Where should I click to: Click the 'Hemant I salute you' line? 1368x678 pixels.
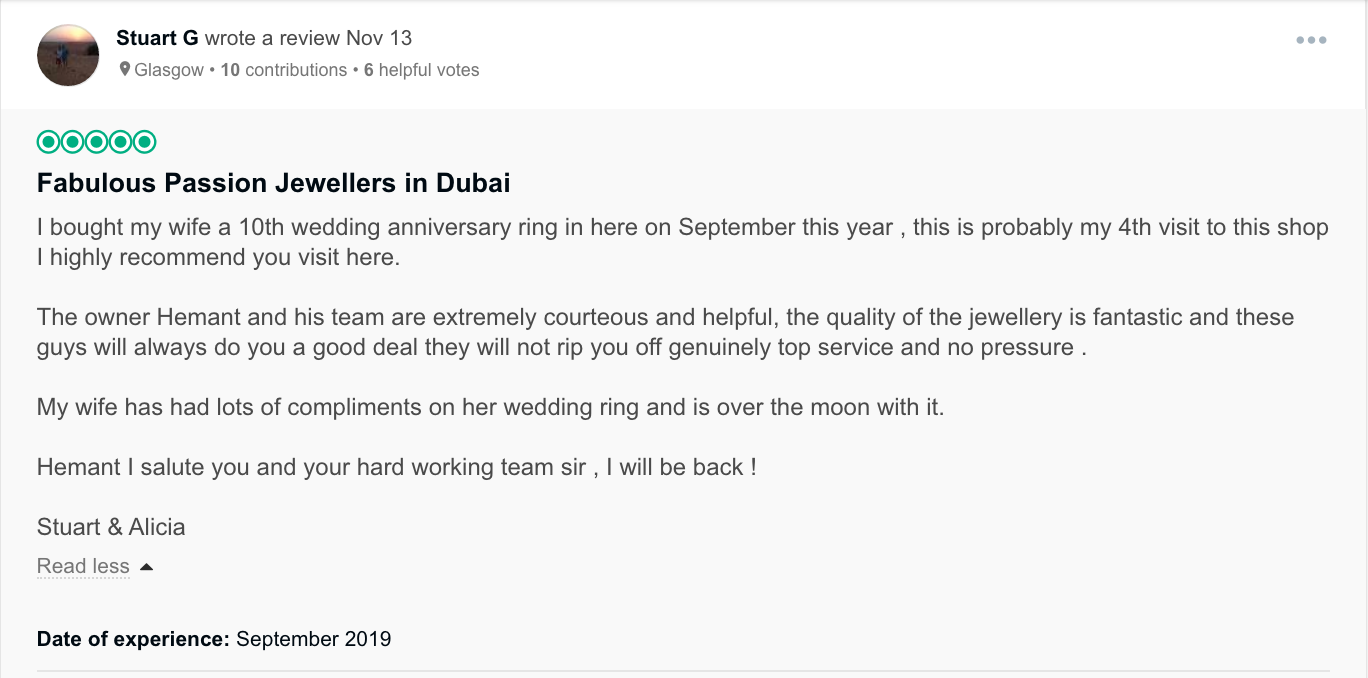pyautogui.click(x=396, y=467)
